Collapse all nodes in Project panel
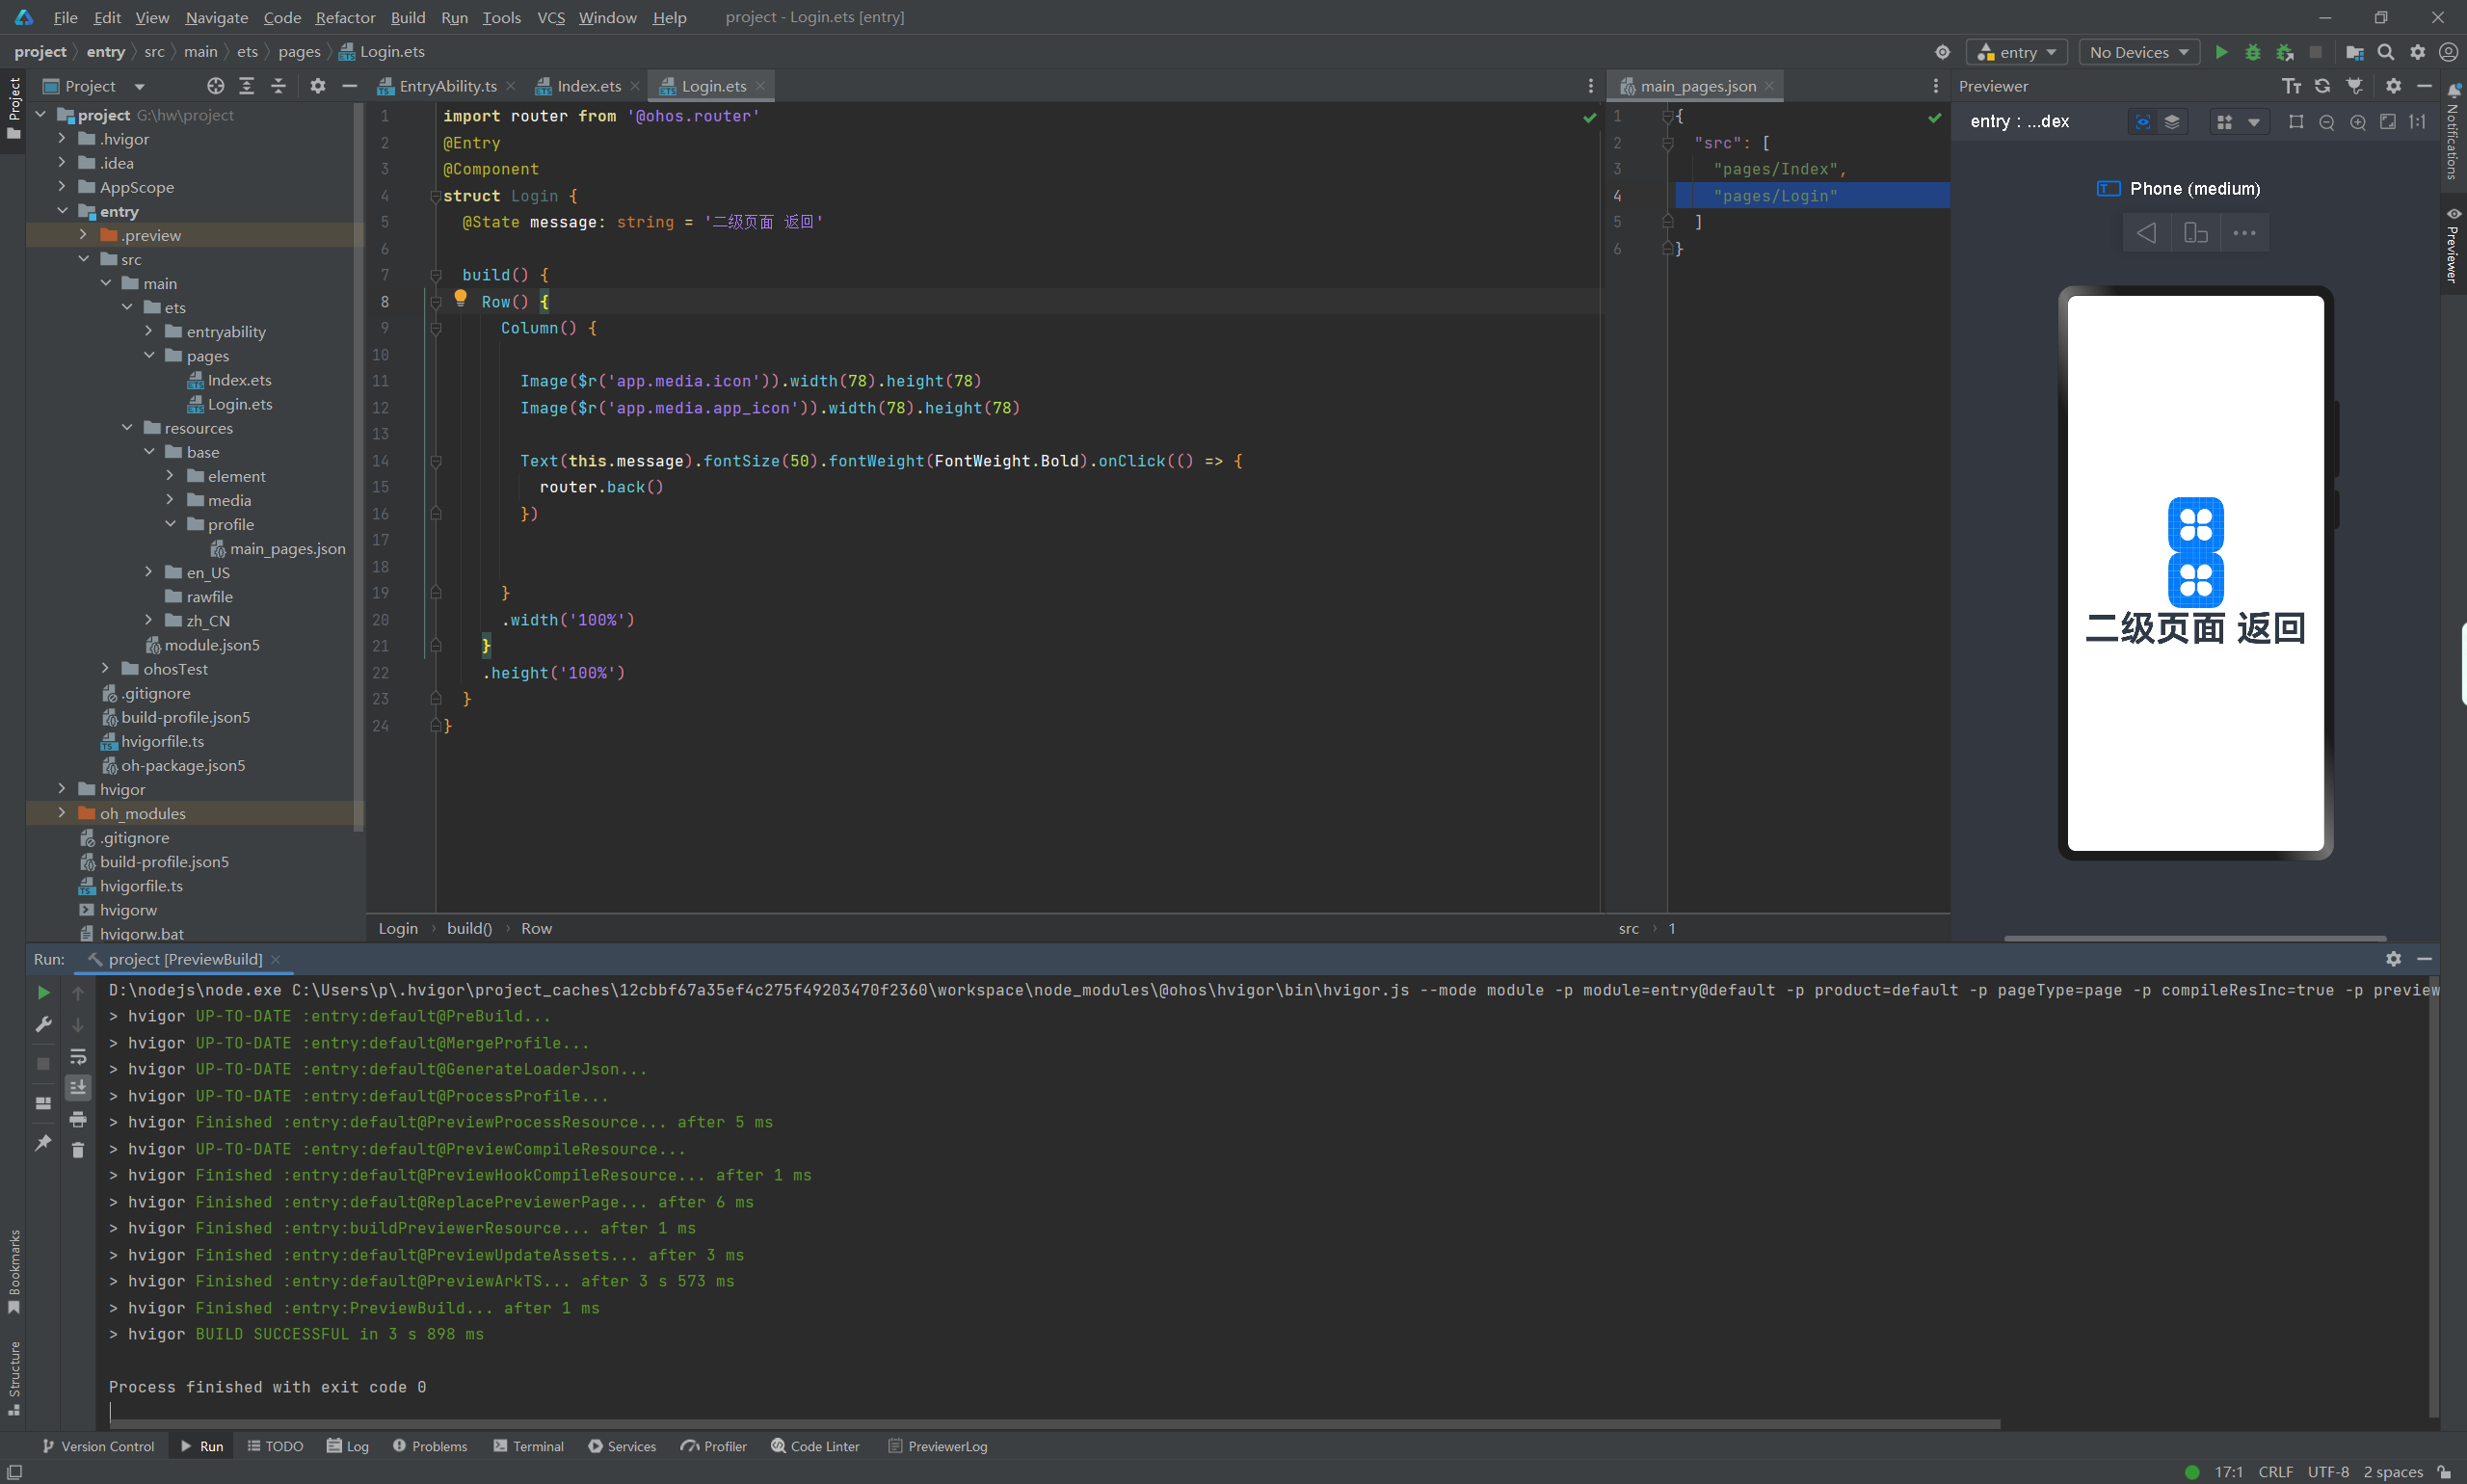2467x1484 pixels. pyautogui.click(x=279, y=86)
